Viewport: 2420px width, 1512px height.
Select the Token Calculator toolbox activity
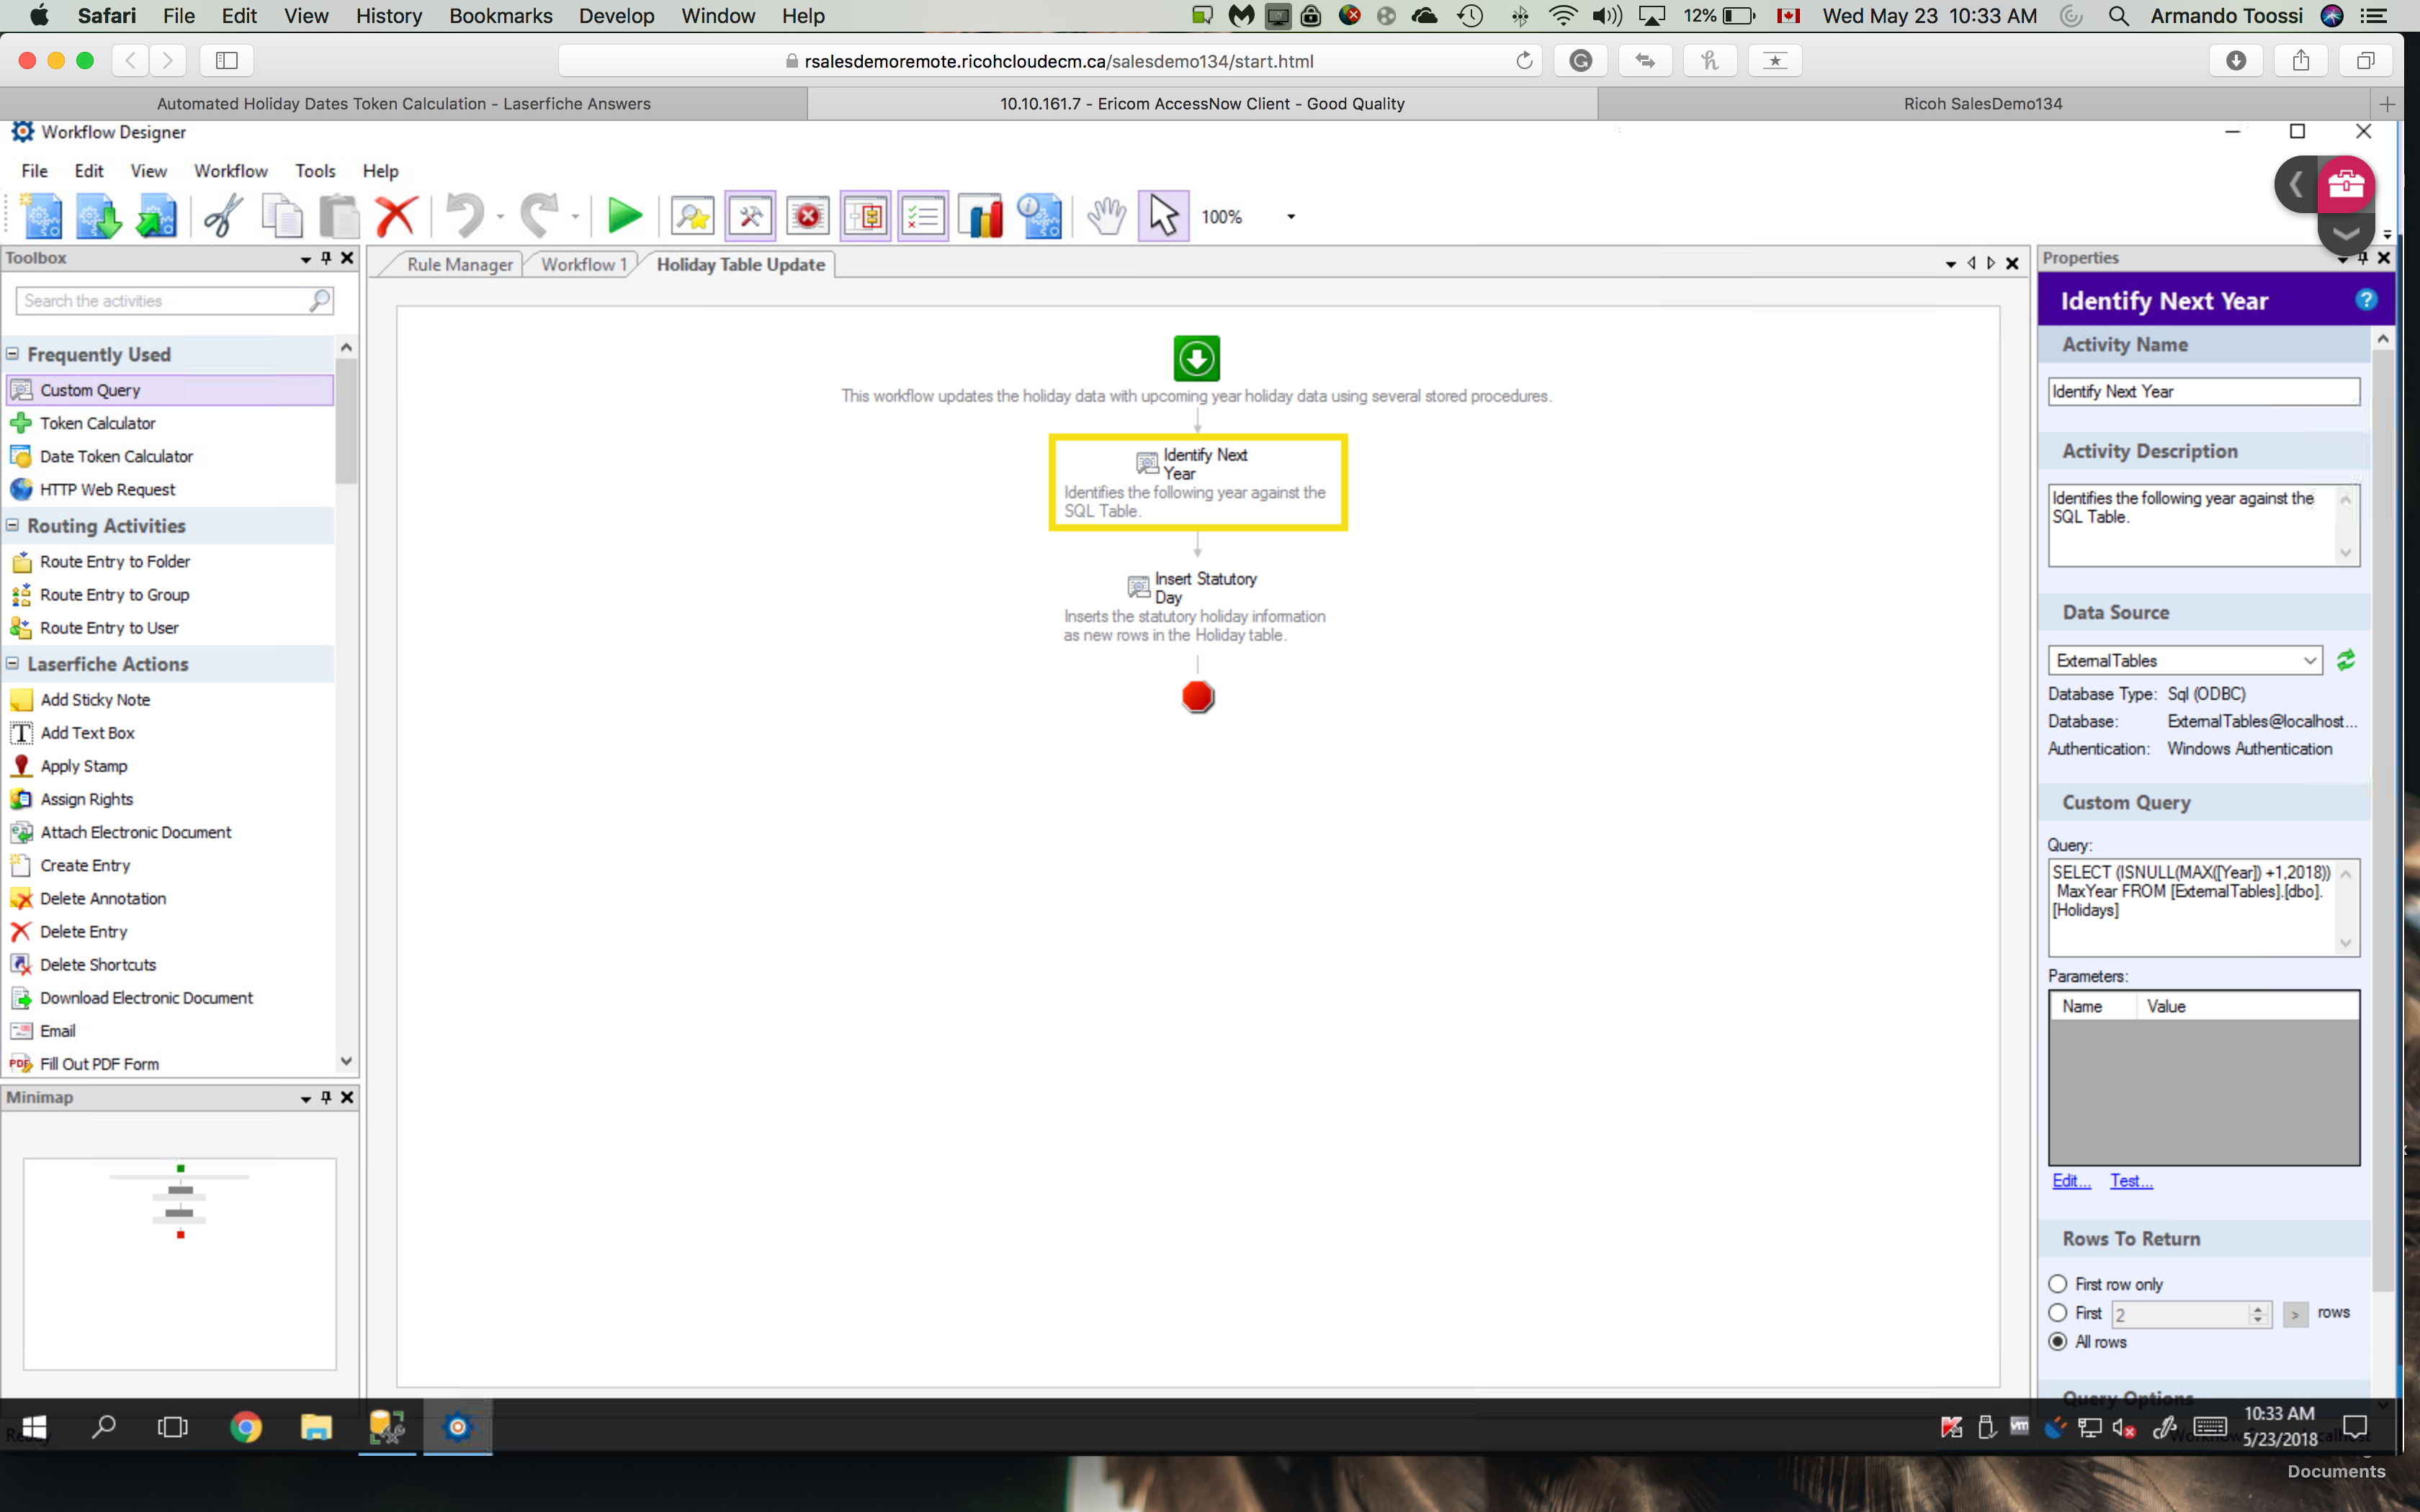(x=97, y=423)
